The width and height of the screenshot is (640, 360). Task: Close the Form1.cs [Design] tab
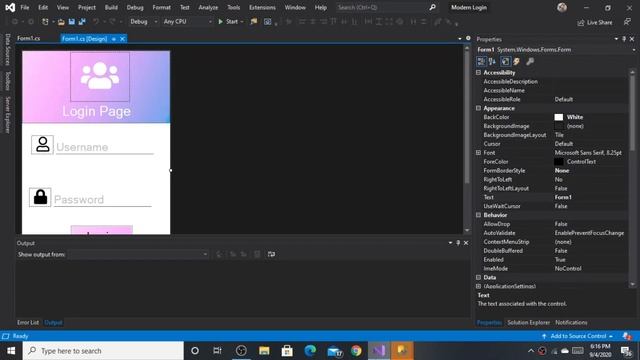coord(122,39)
